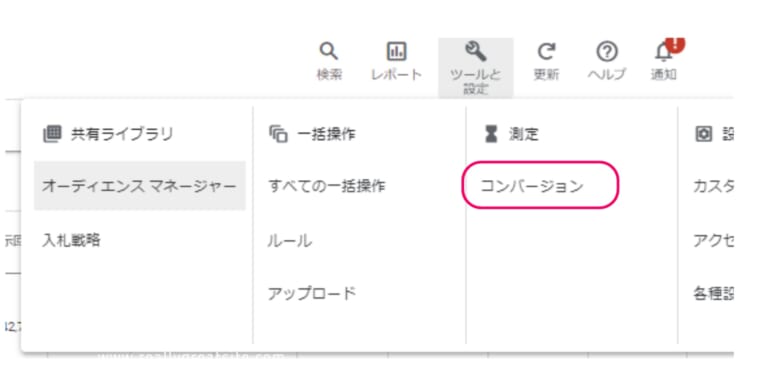Open the 通知 bell notifications icon
Screen dimensions: 768x384
pyautogui.click(x=664, y=51)
